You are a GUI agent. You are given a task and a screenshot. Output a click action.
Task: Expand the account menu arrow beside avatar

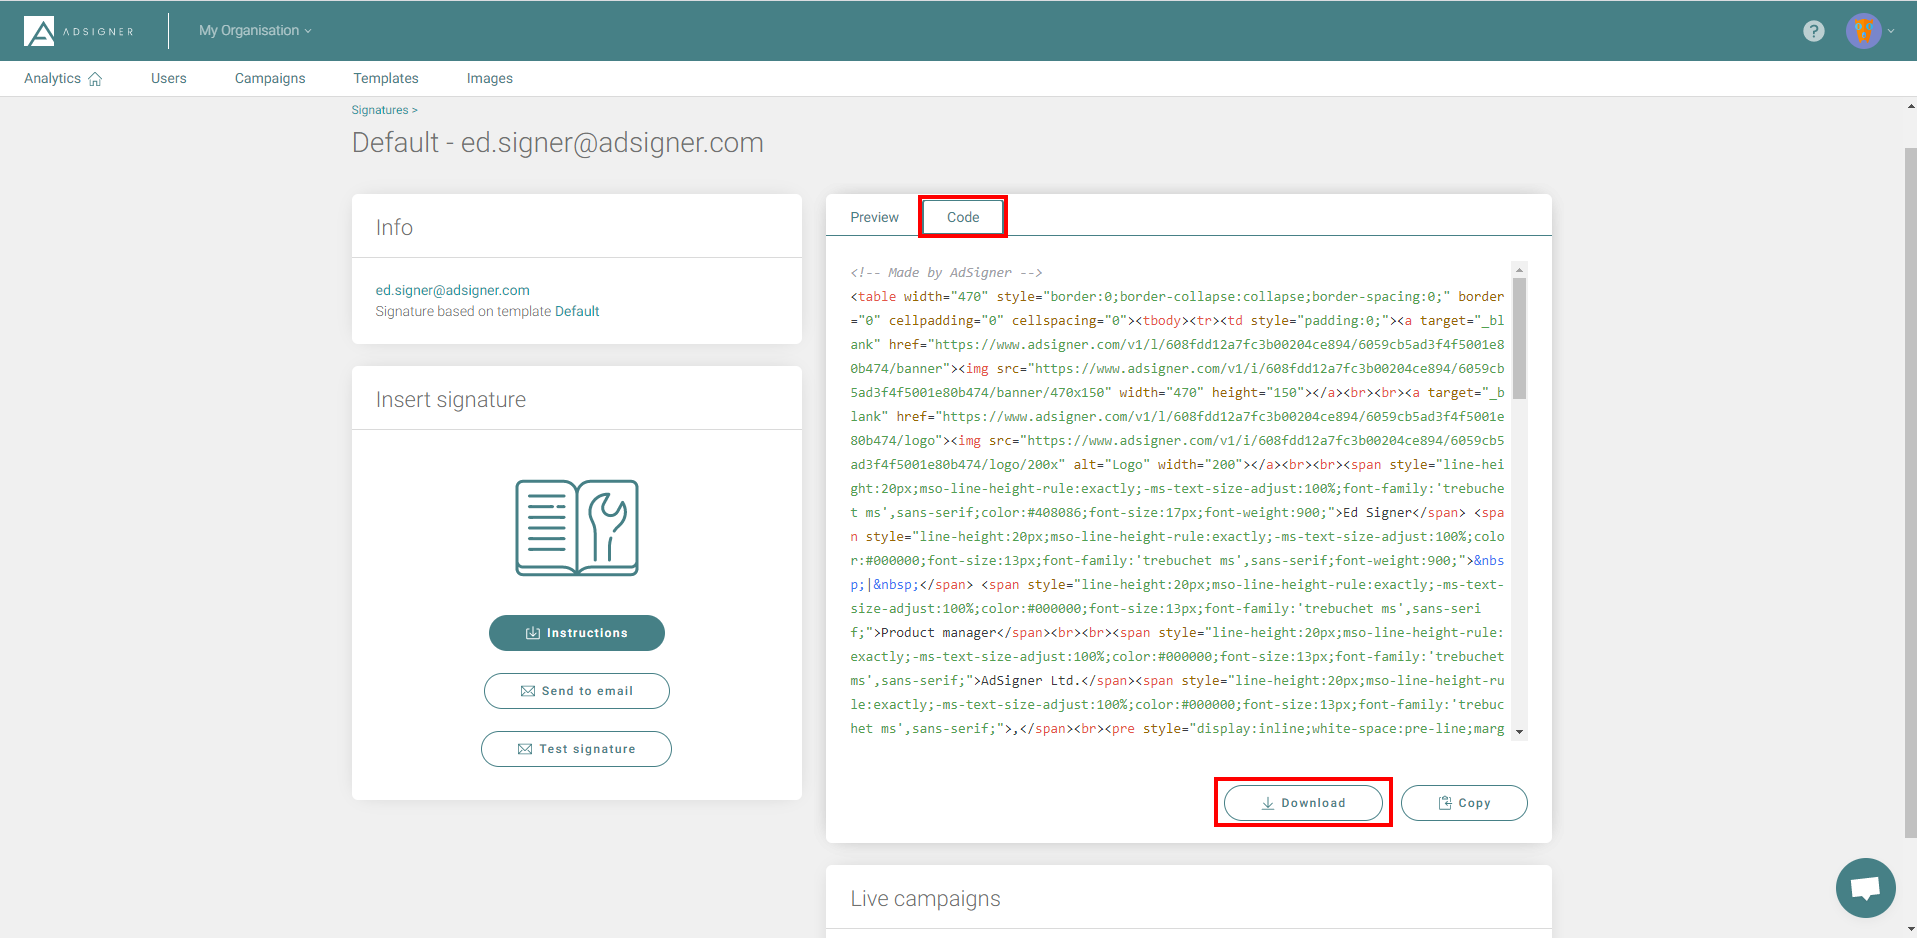(1891, 31)
